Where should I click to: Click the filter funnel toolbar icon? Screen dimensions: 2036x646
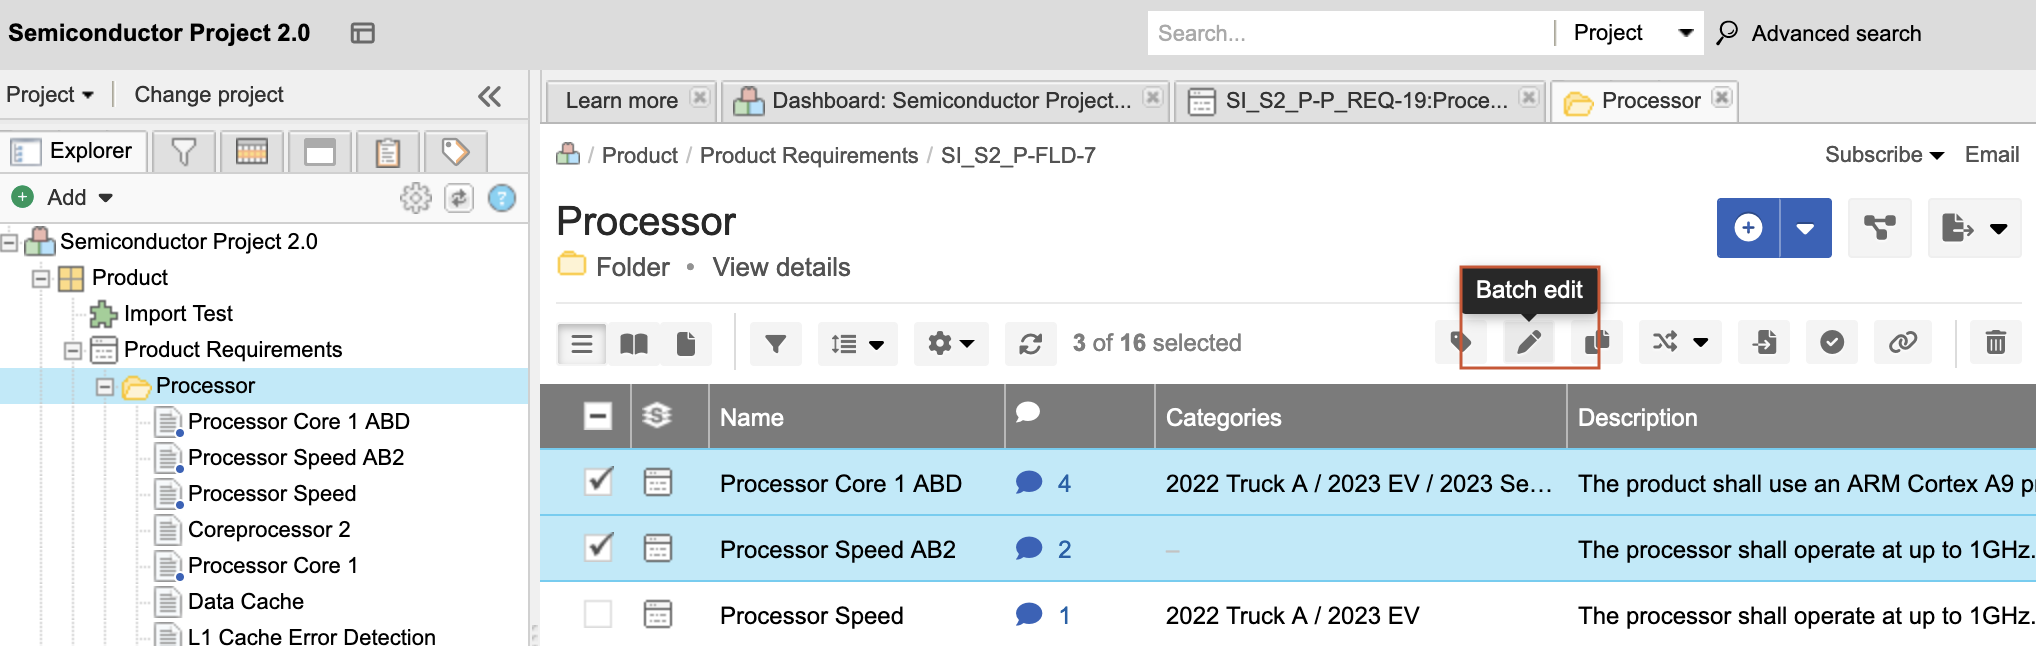coord(775,344)
